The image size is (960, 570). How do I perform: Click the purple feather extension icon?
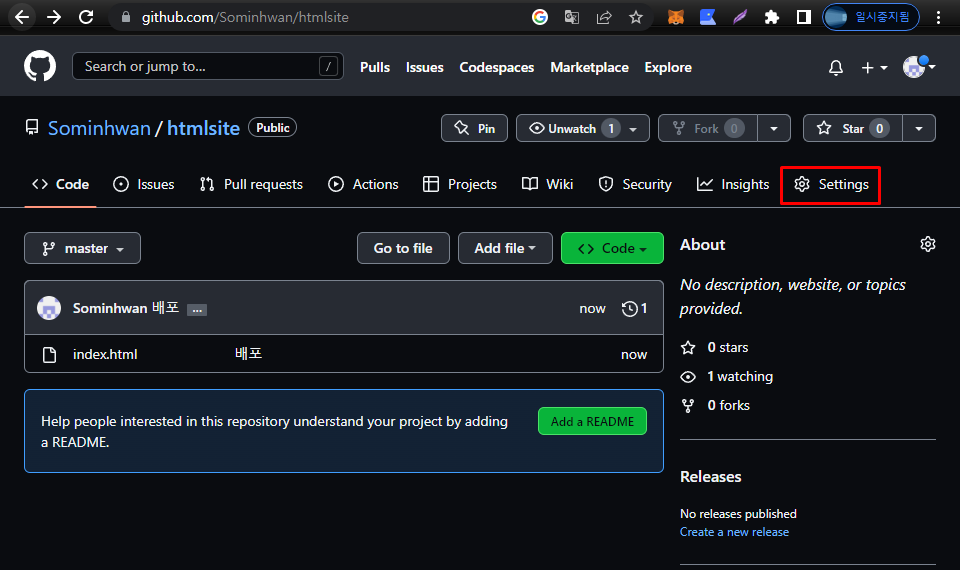pyautogui.click(x=740, y=17)
